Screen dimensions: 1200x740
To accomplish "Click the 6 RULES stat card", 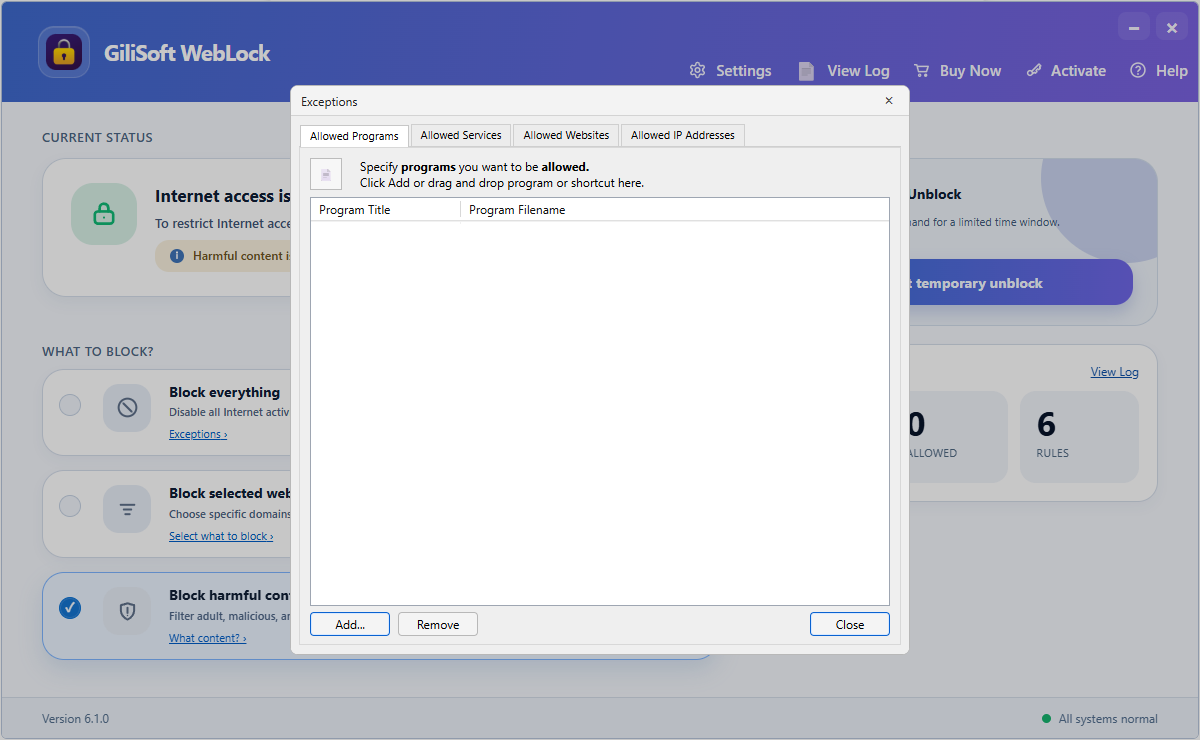I will pyautogui.click(x=1079, y=436).
